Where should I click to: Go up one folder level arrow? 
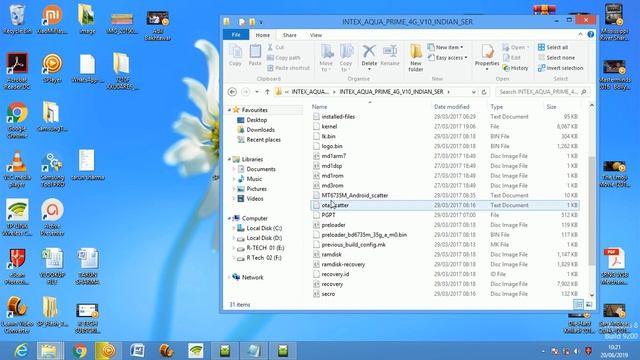[x=267, y=92]
